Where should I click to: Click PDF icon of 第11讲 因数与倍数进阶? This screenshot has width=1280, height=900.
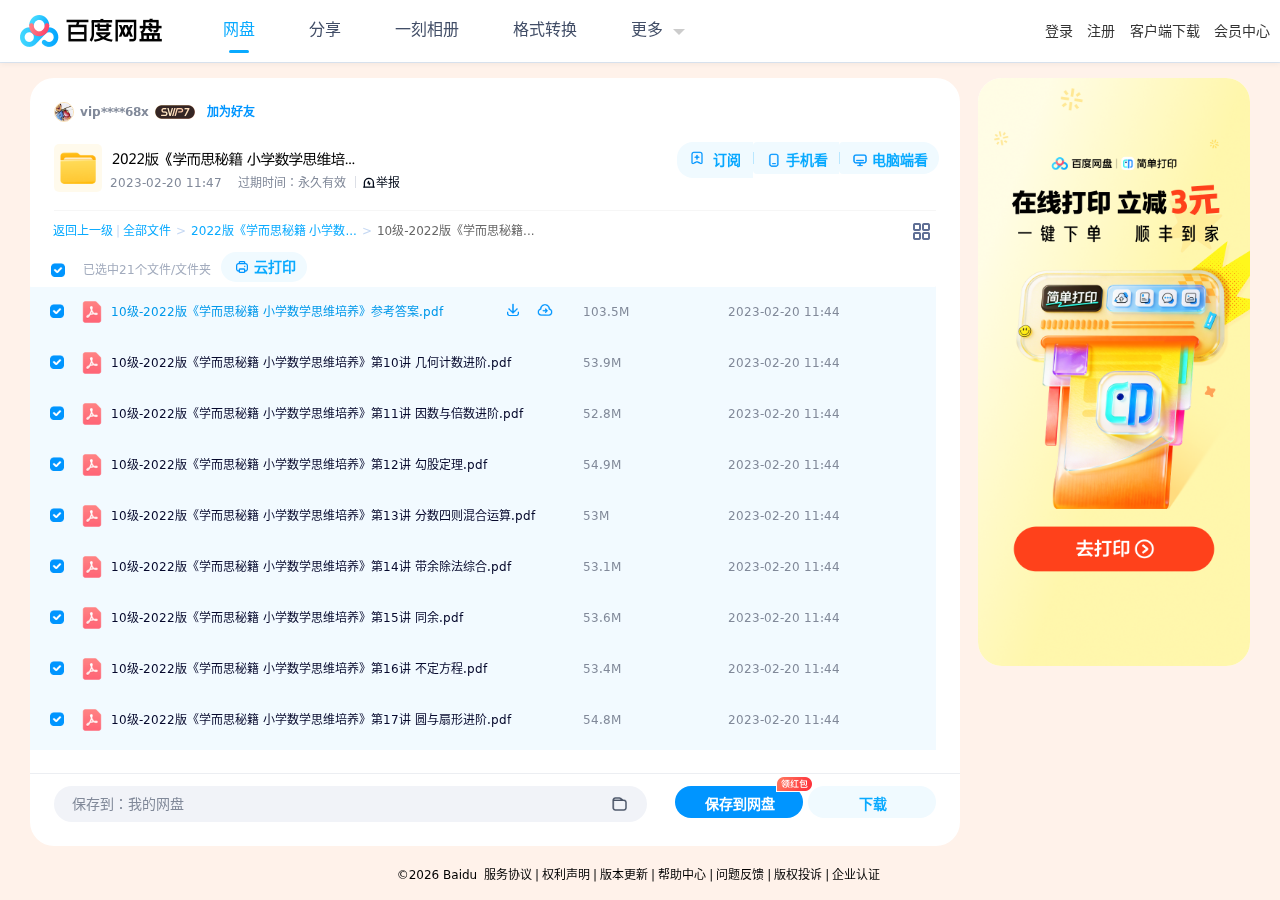pyautogui.click(x=92, y=414)
